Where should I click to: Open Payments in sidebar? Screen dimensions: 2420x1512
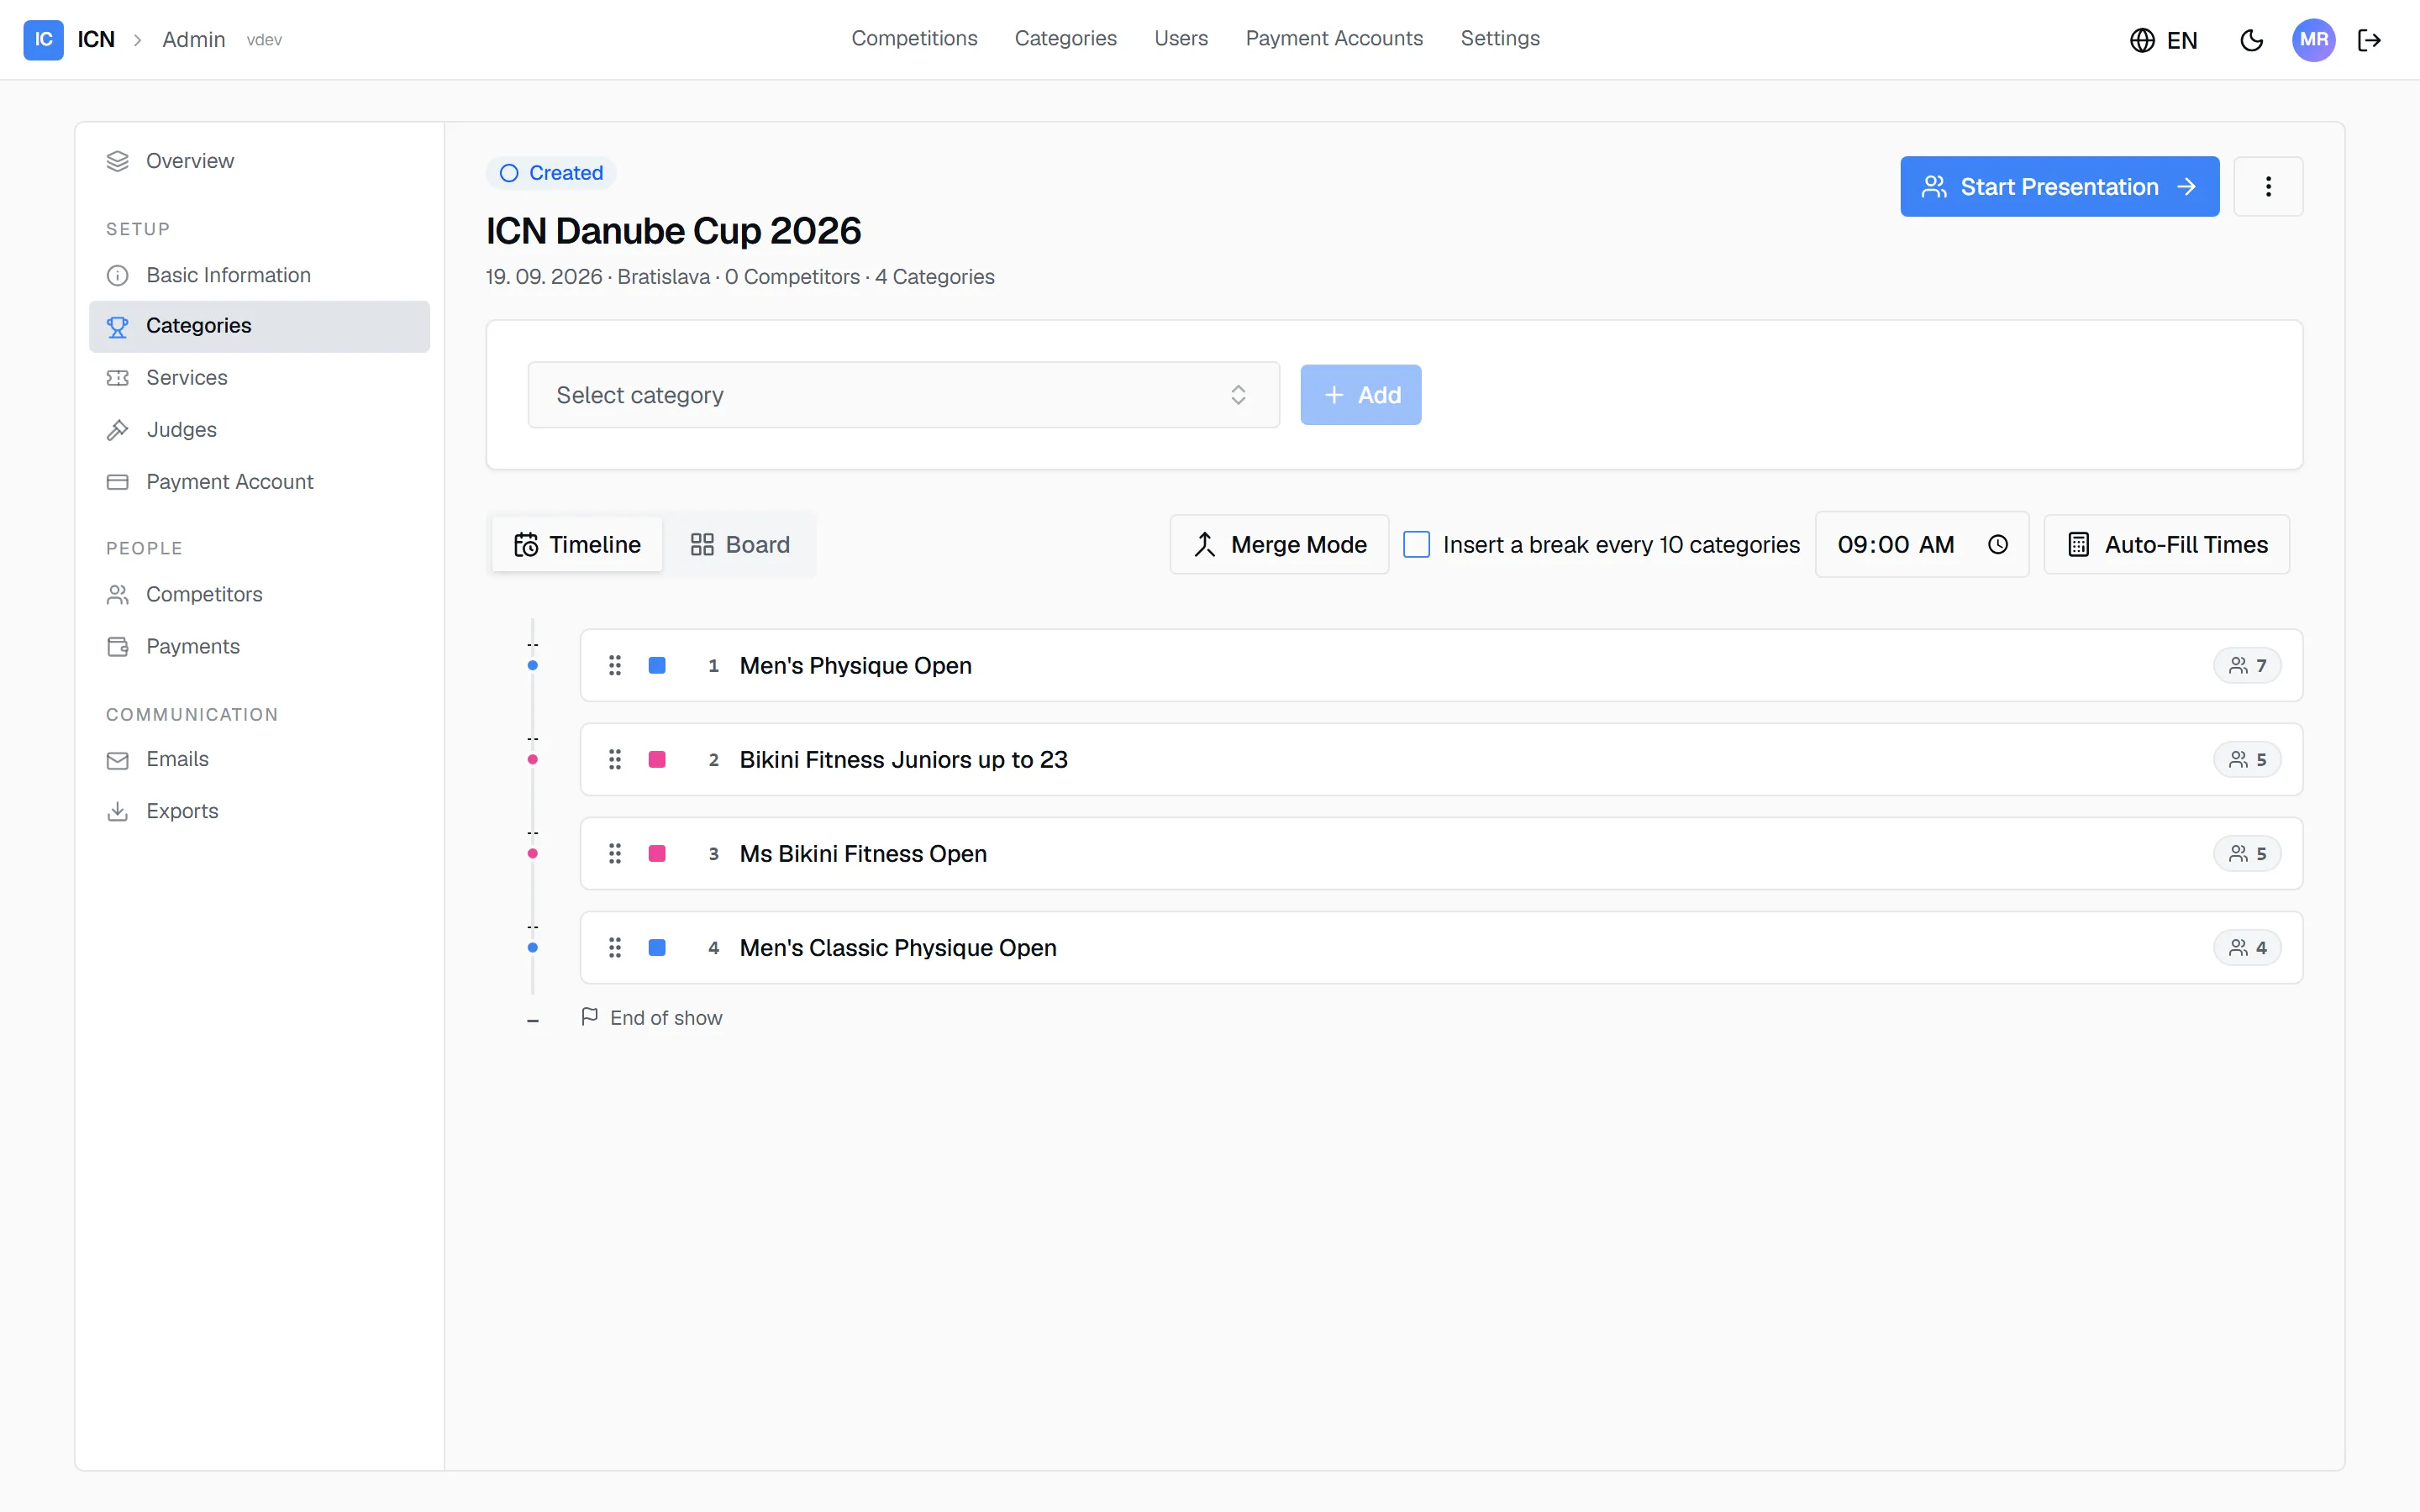pos(259,646)
